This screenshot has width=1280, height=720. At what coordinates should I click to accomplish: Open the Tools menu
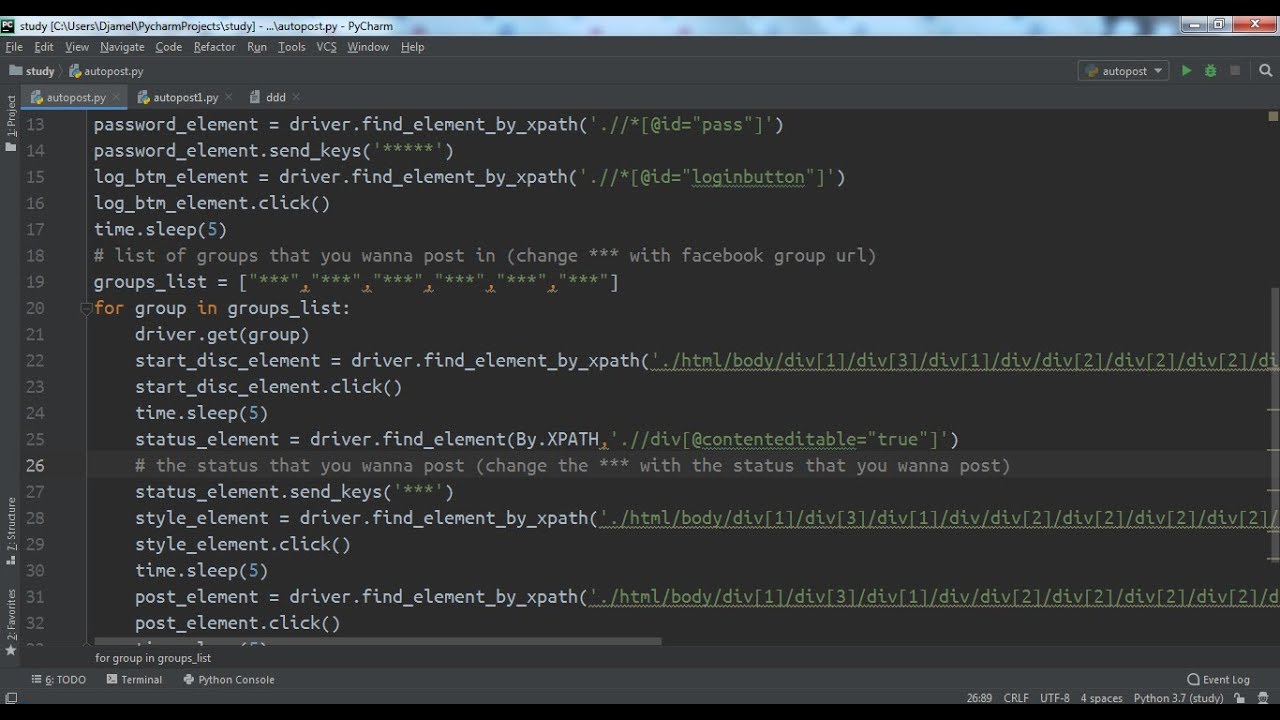pyautogui.click(x=292, y=47)
